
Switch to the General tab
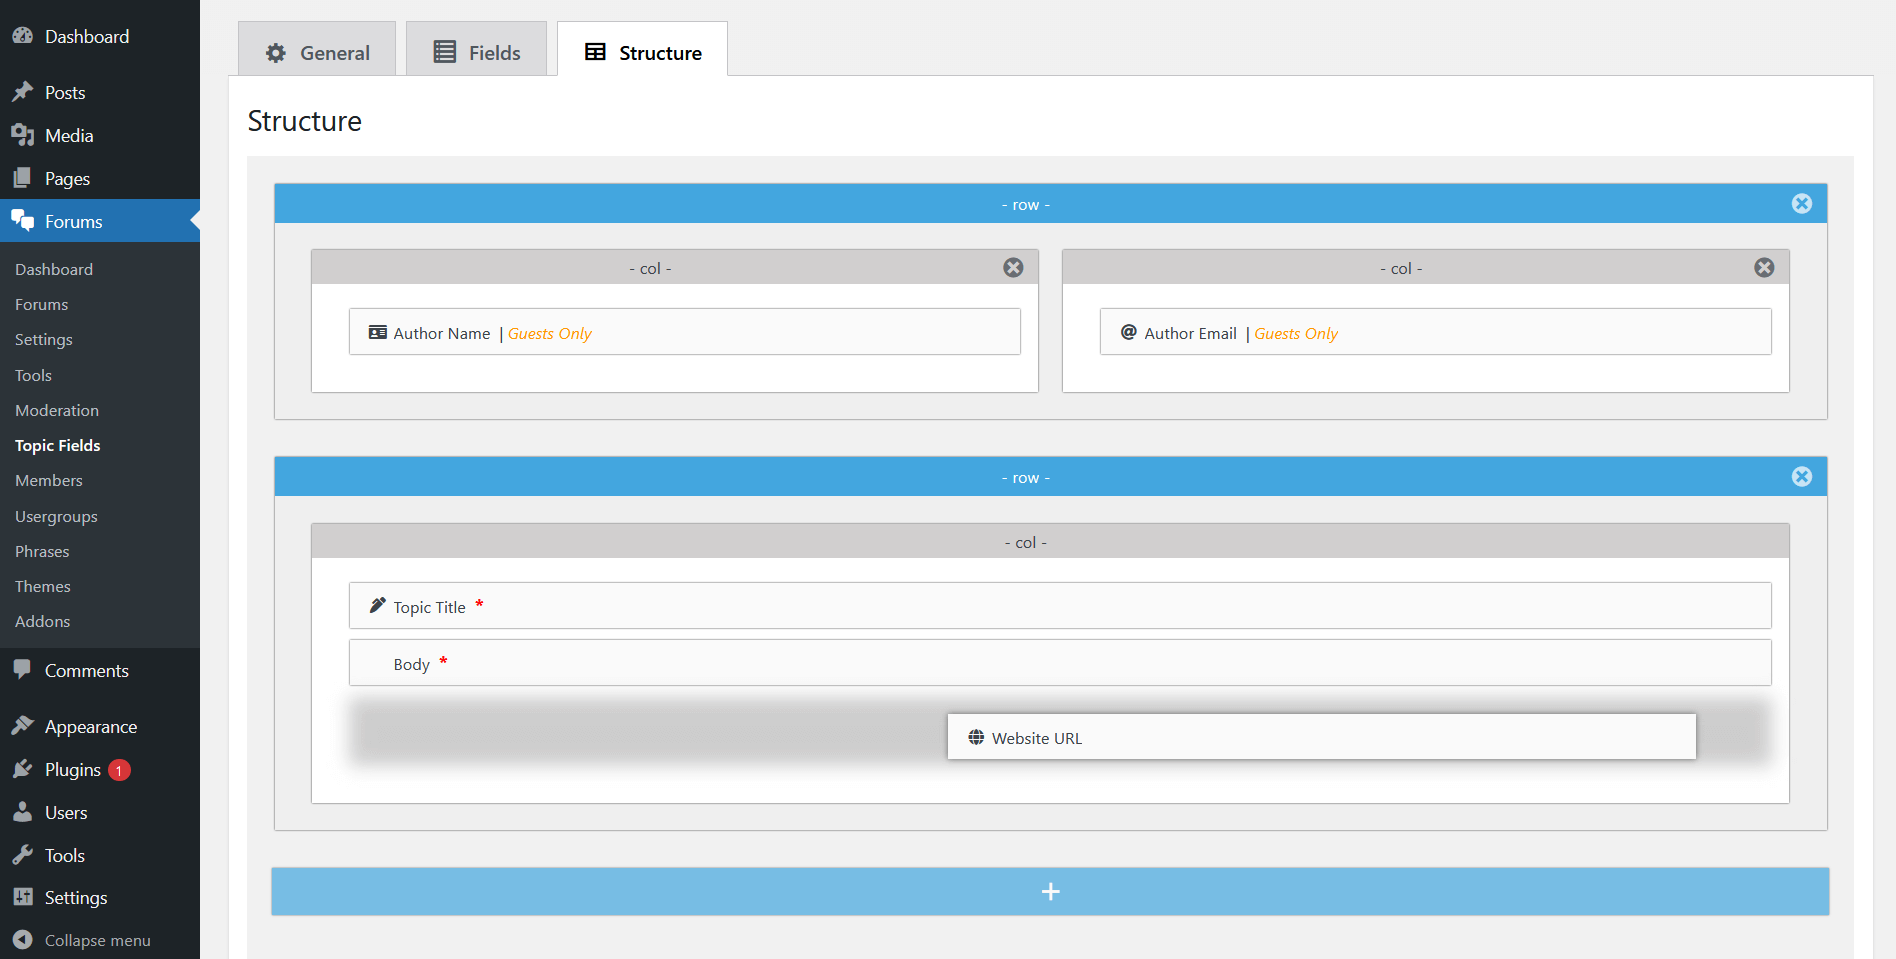317,52
